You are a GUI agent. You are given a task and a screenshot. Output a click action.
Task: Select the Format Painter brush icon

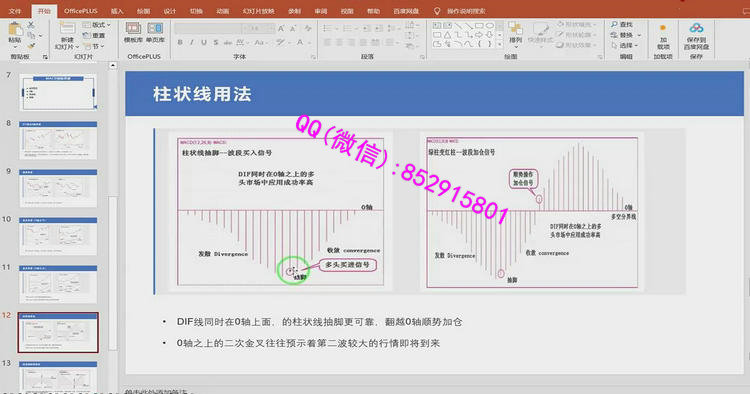coord(31,46)
